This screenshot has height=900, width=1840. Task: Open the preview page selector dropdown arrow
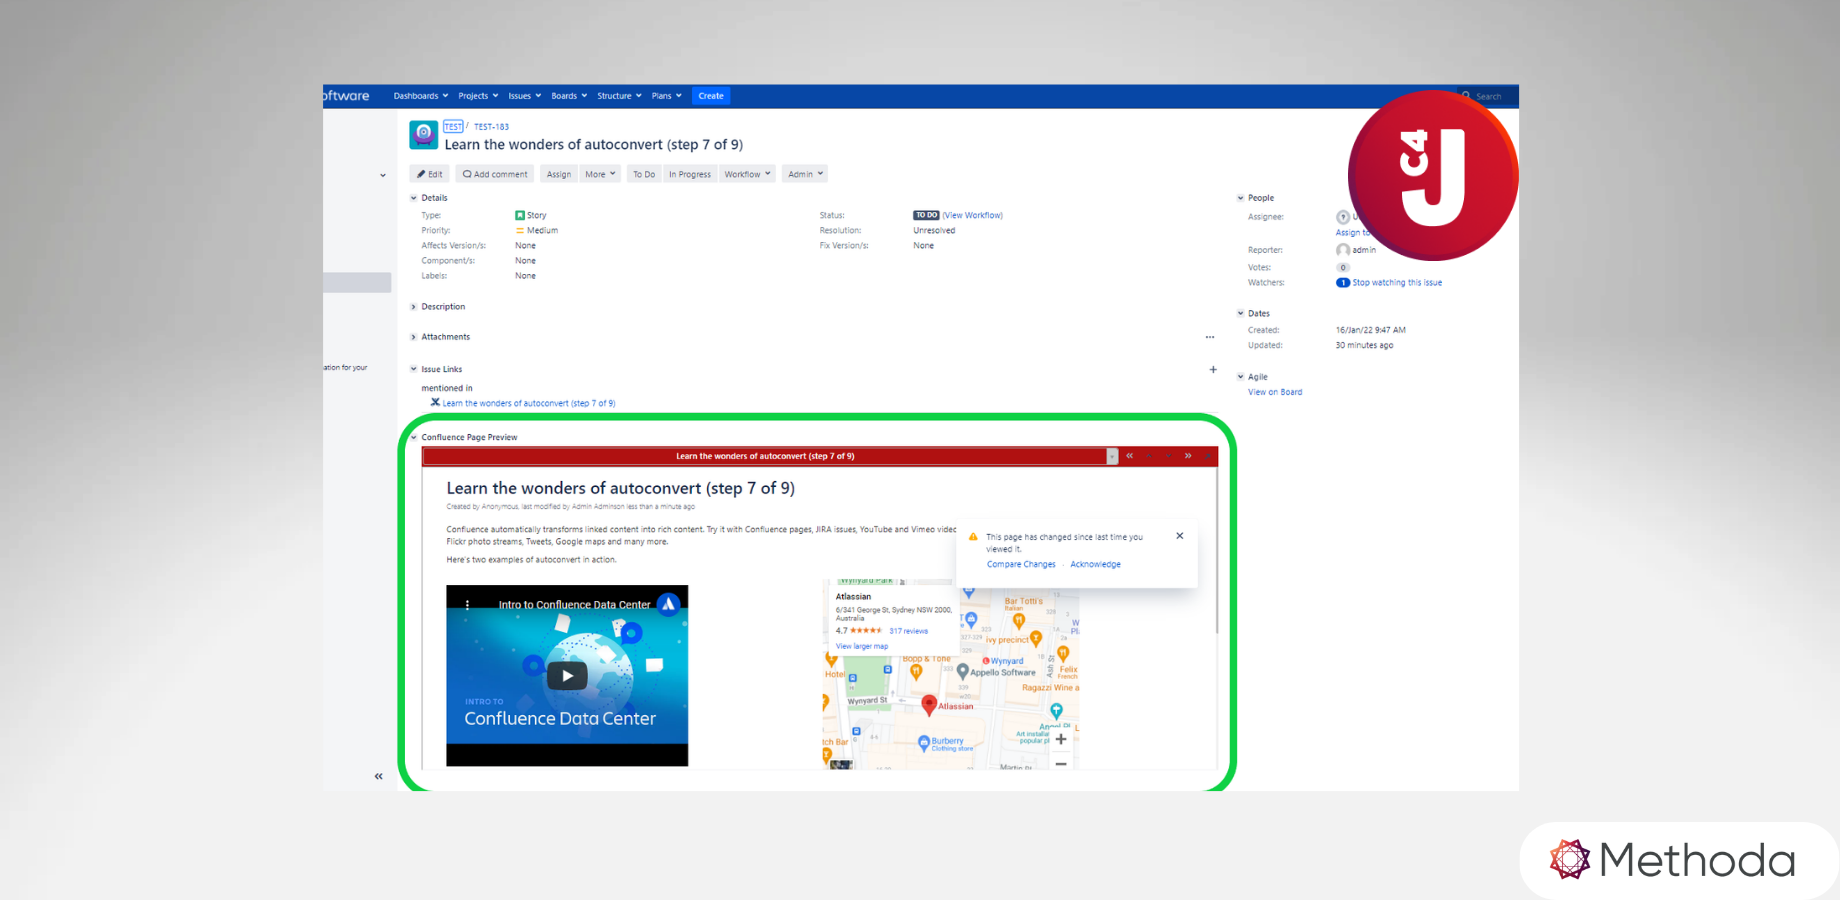1112,456
